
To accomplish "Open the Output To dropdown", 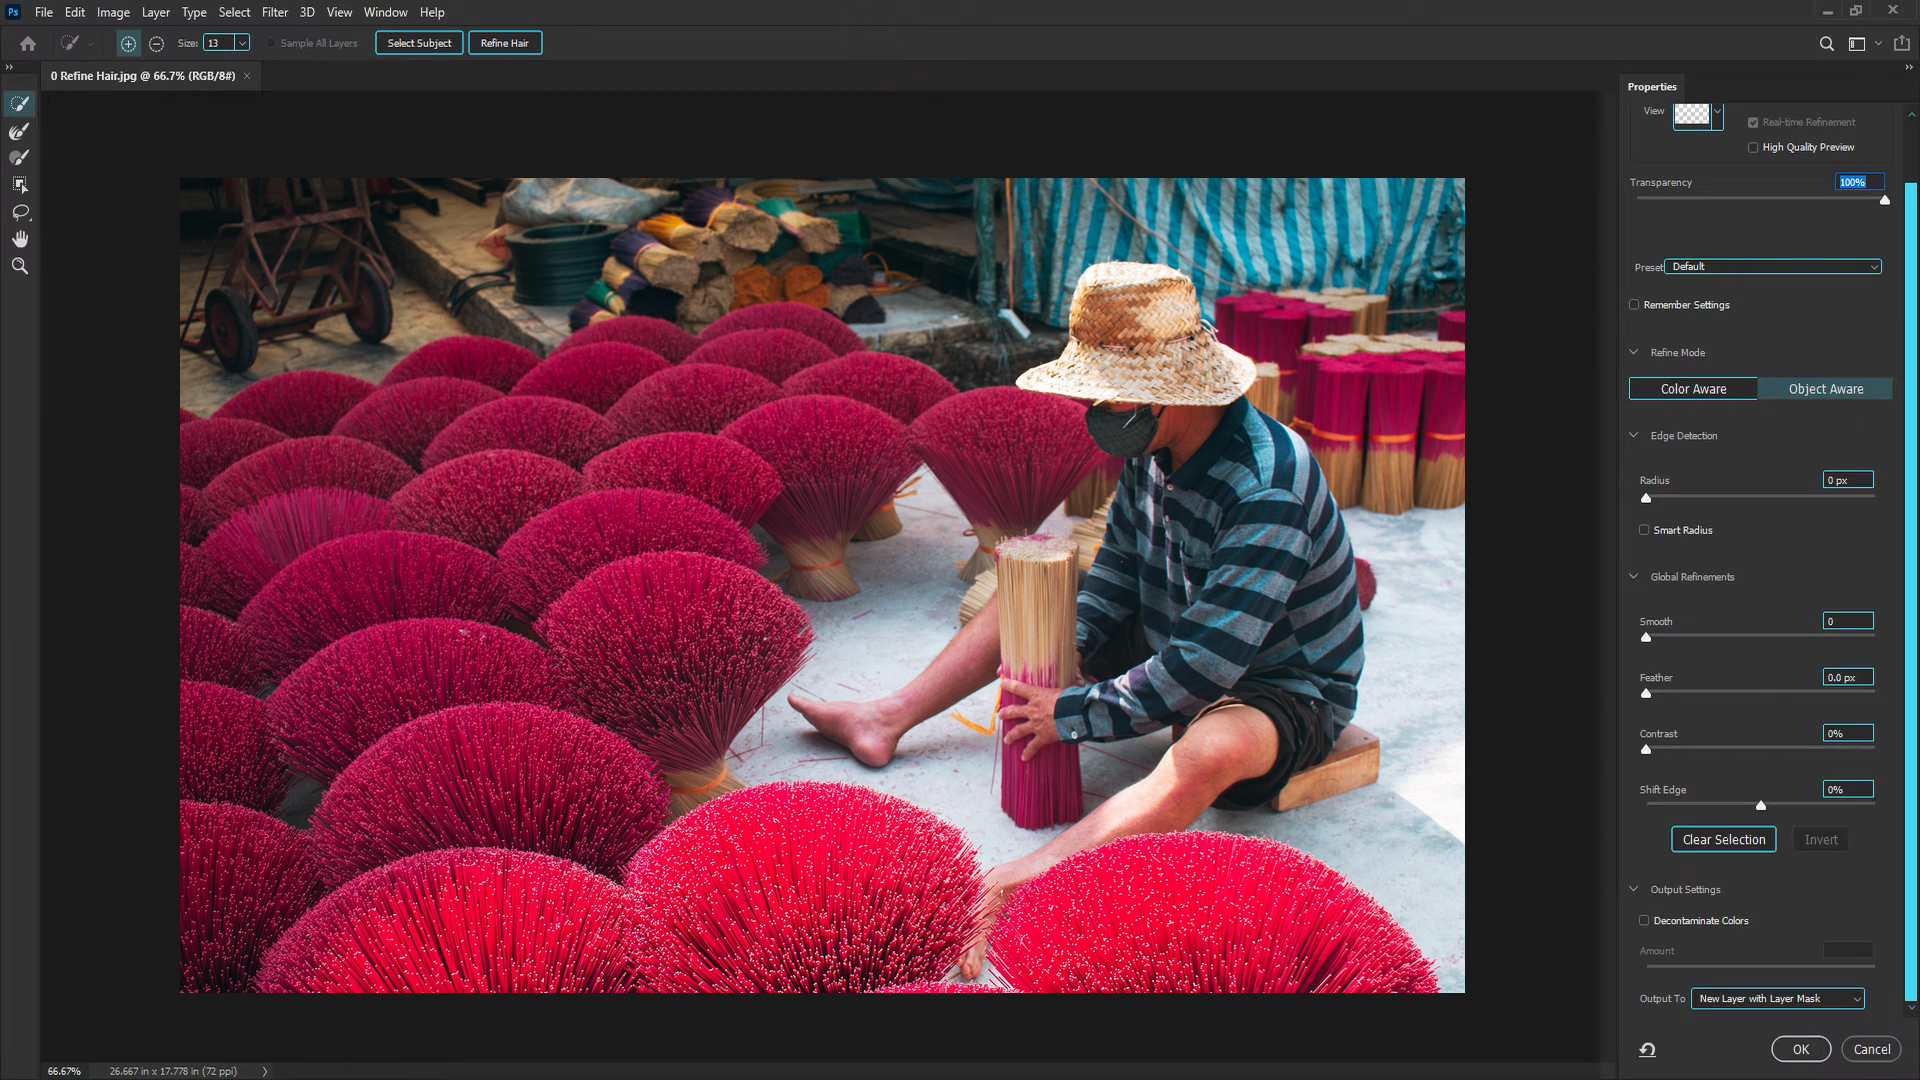I will [1777, 998].
